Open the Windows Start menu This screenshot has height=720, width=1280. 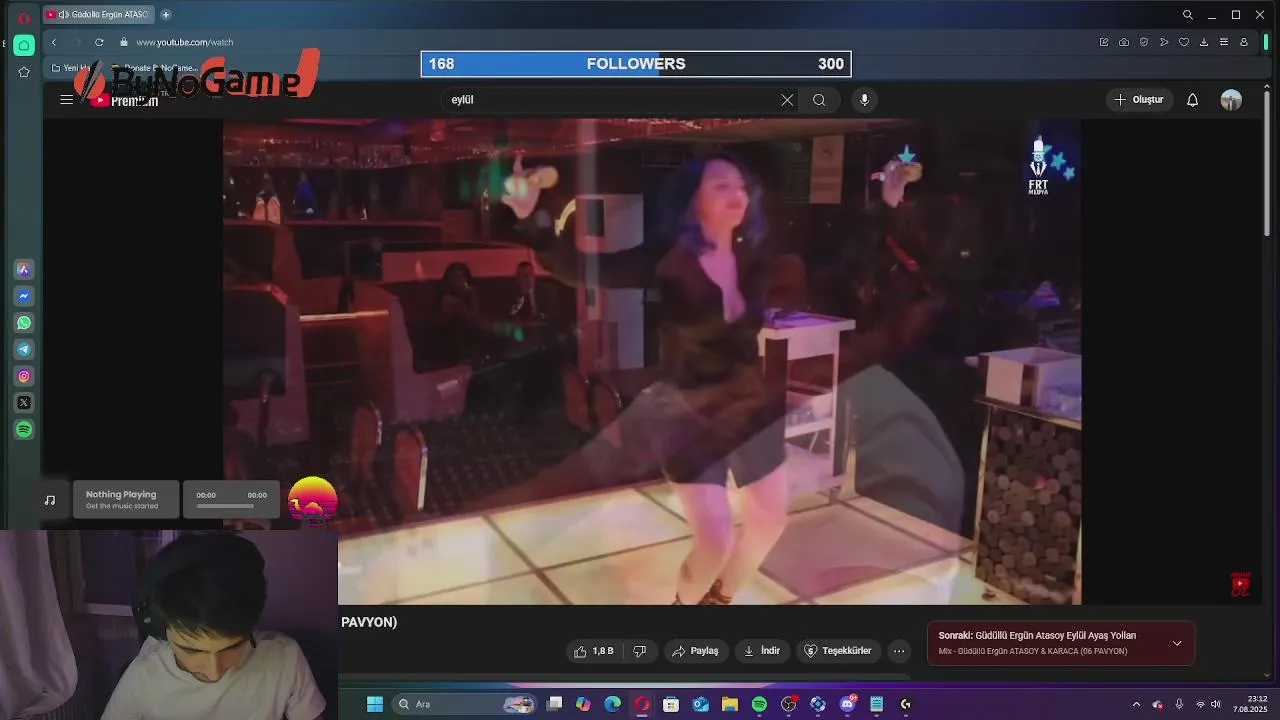pos(375,704)
